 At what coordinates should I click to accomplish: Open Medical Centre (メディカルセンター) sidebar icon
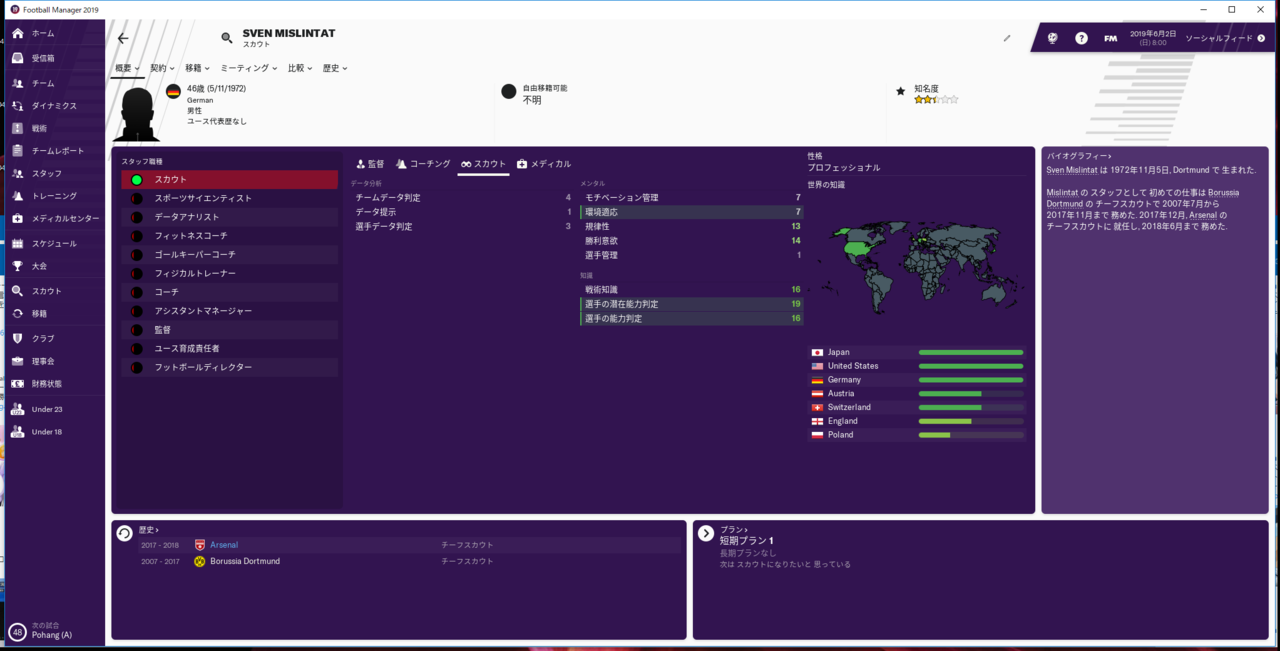[x=17, y=219]
